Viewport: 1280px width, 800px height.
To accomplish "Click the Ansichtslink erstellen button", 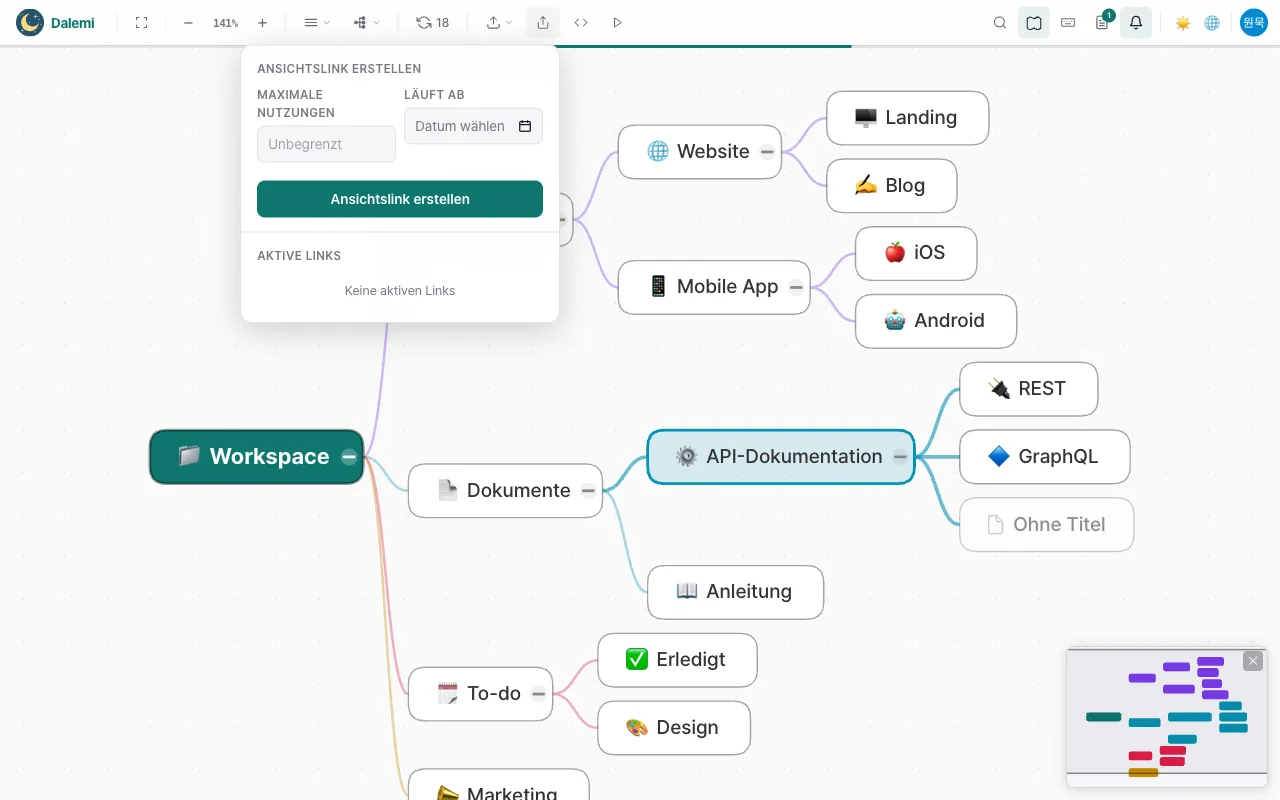I will coord(400,199).
